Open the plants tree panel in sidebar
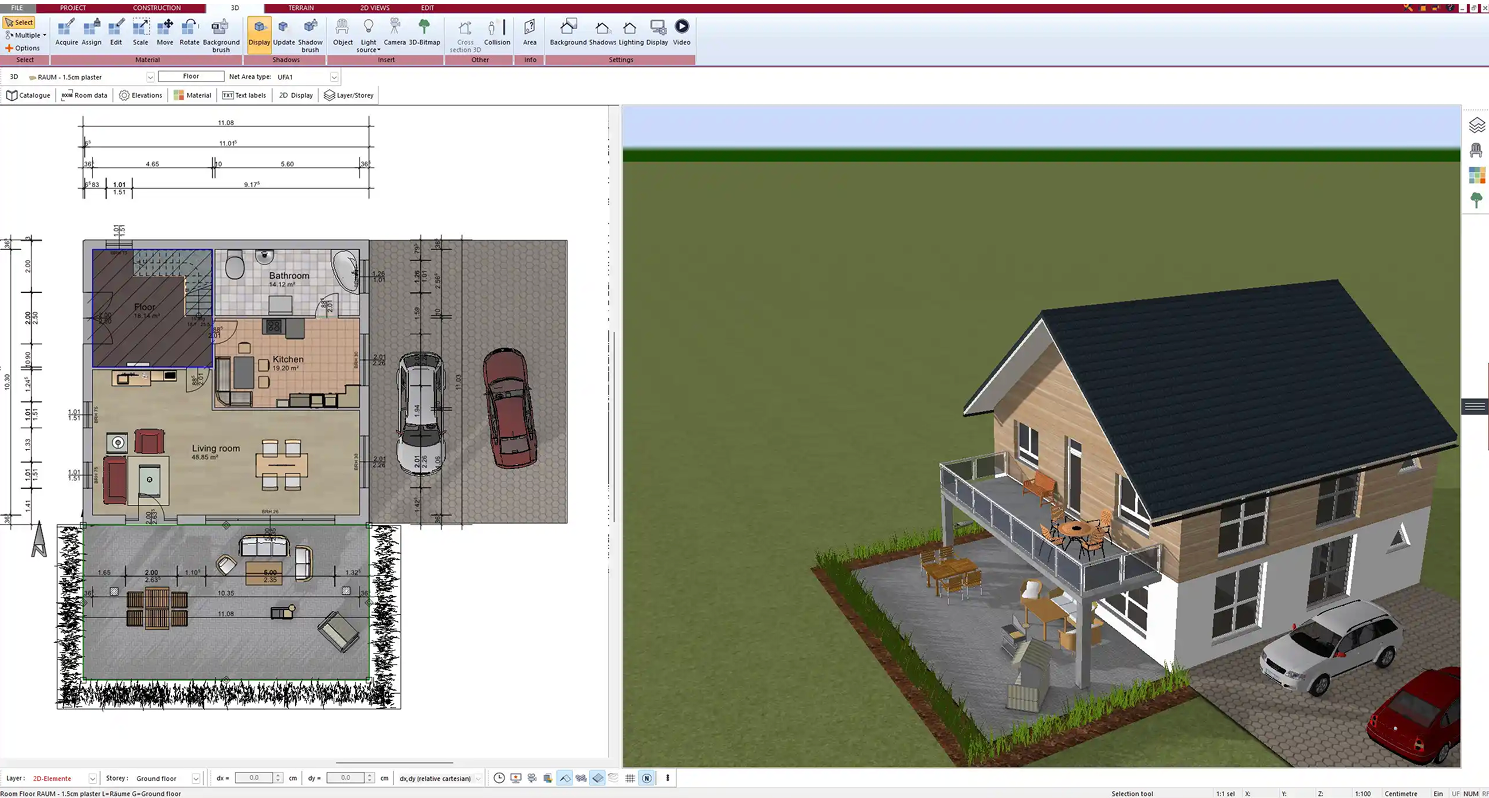The image size is (1489, 798). [x=1477, y=200]
